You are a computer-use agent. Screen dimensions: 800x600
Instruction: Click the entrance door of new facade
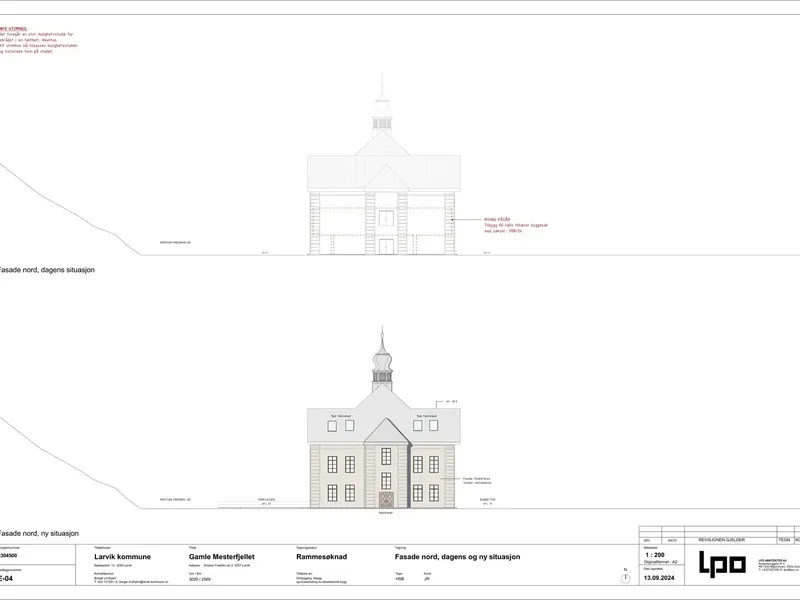click(x=386, y=500)
